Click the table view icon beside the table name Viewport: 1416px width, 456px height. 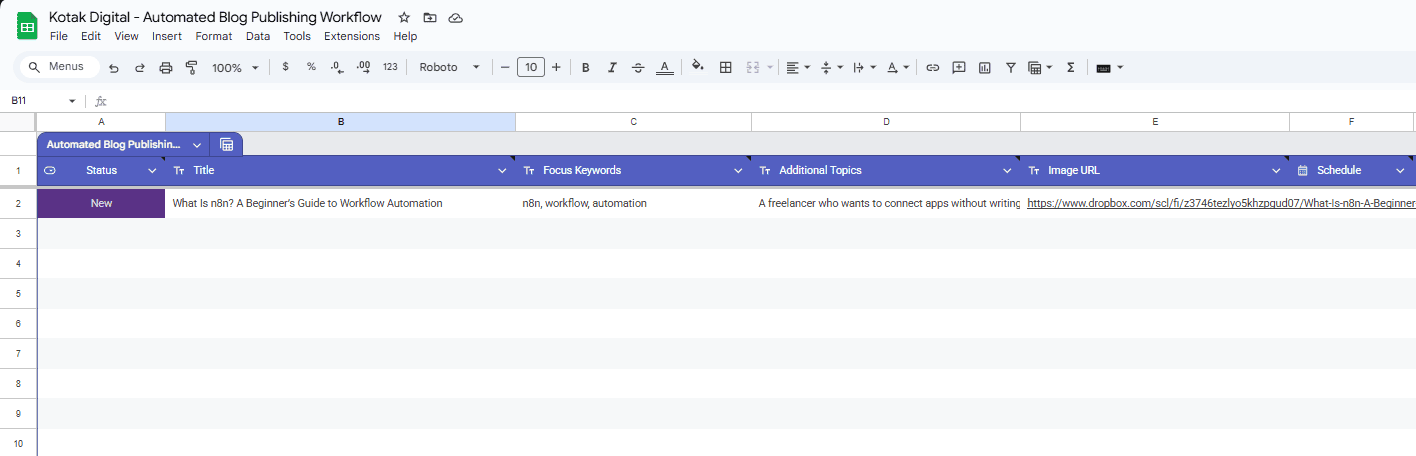click(227, 144)
